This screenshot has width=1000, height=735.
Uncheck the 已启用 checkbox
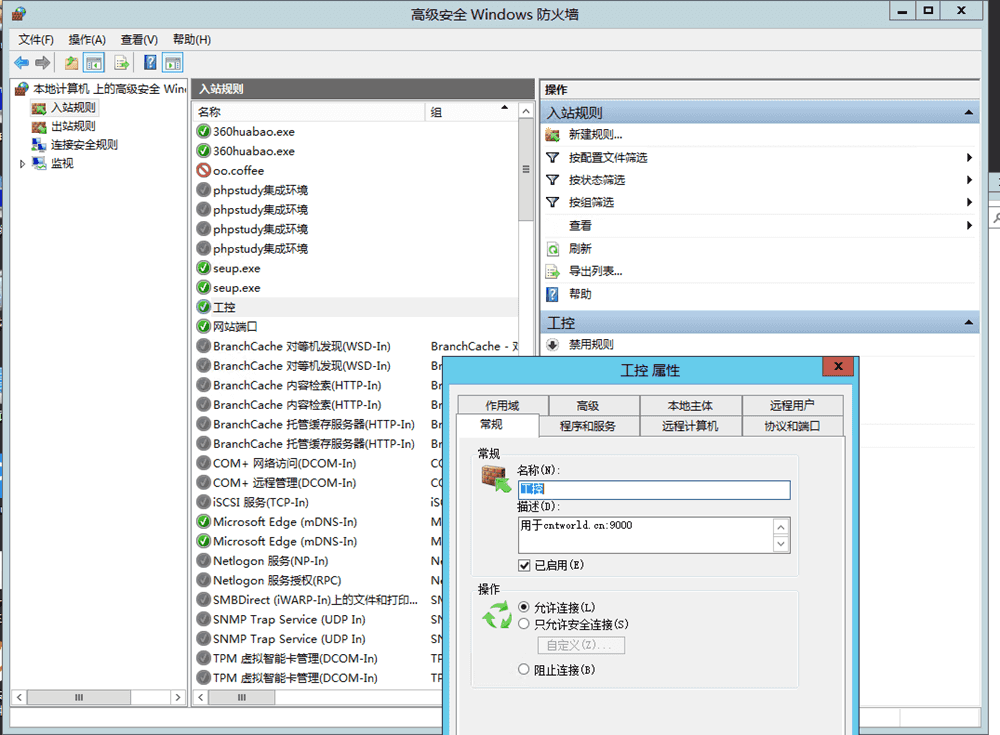[x=525, y=565]
